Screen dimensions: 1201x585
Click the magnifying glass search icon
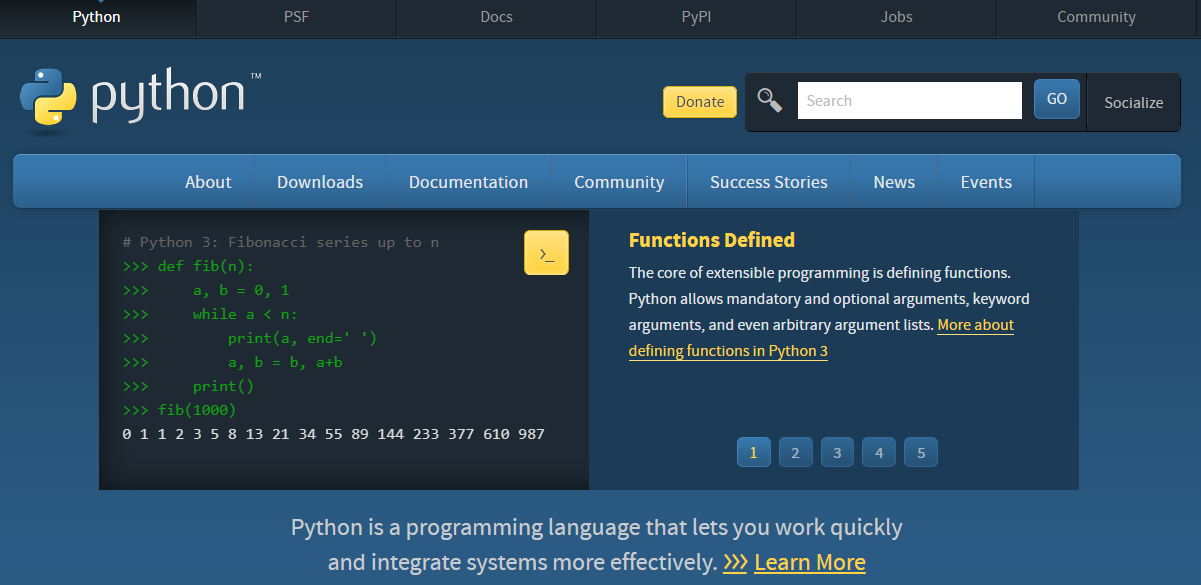point(769,100)
